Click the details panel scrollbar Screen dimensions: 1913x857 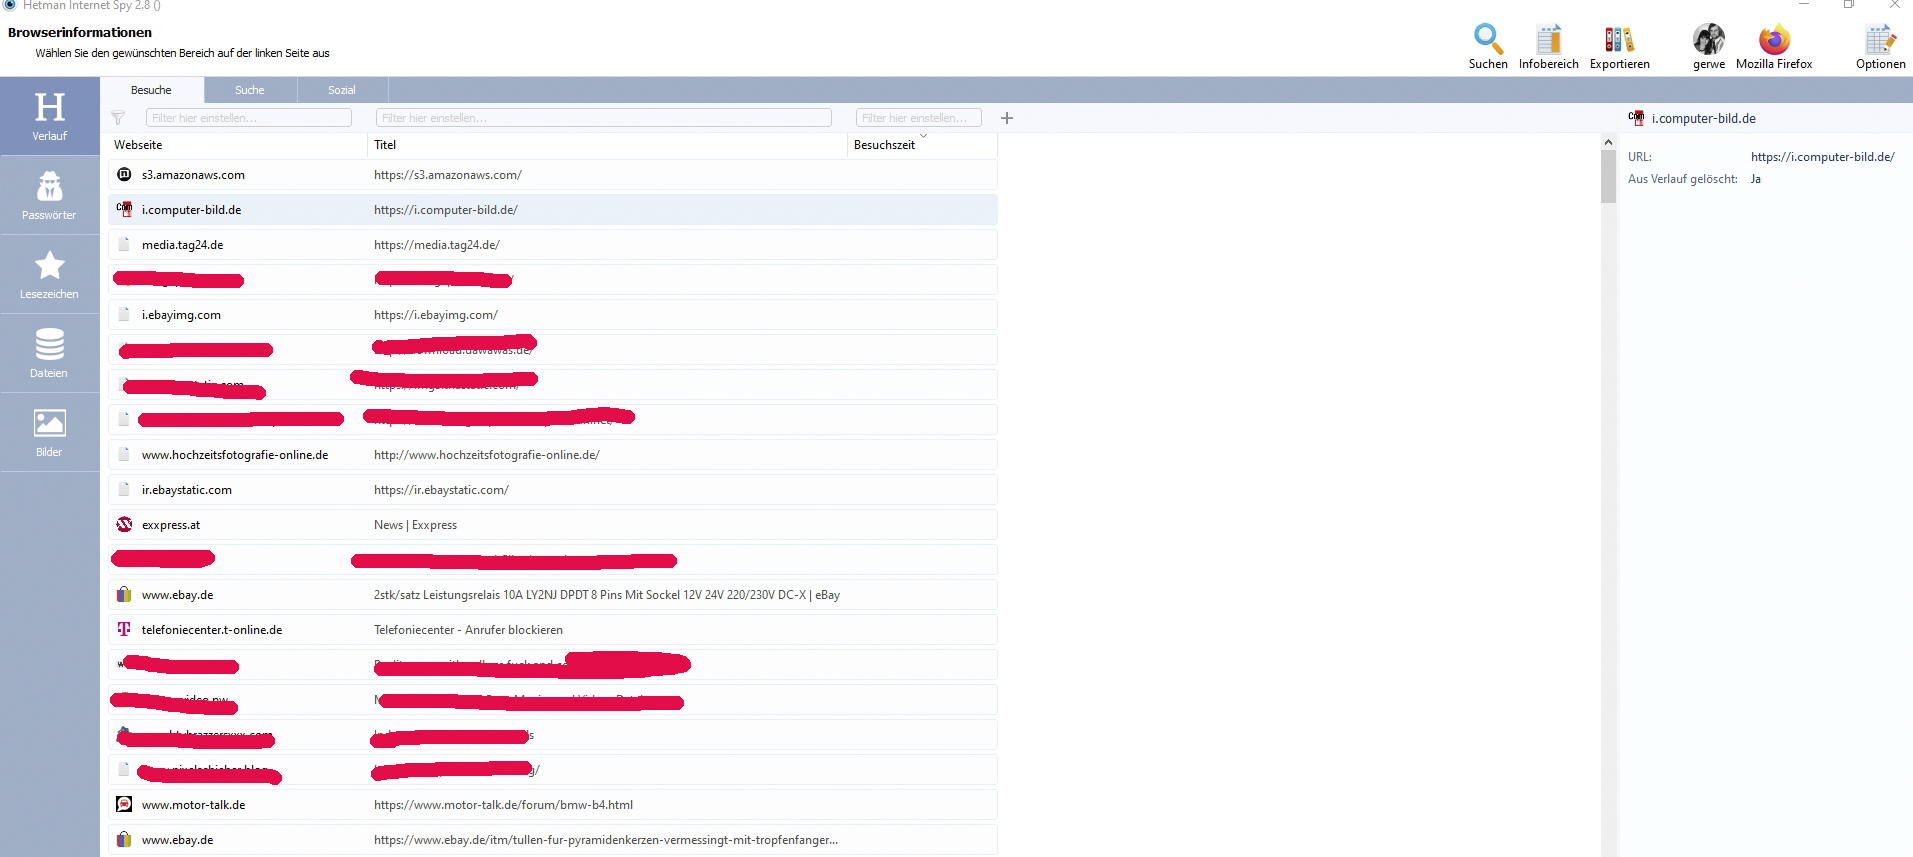click(1608, 175)
